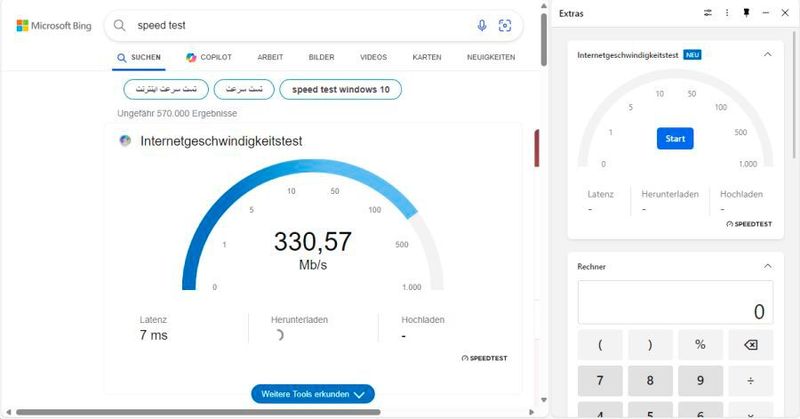Click the calculator 8 key
800x419 pixels.
click(650, 381)
